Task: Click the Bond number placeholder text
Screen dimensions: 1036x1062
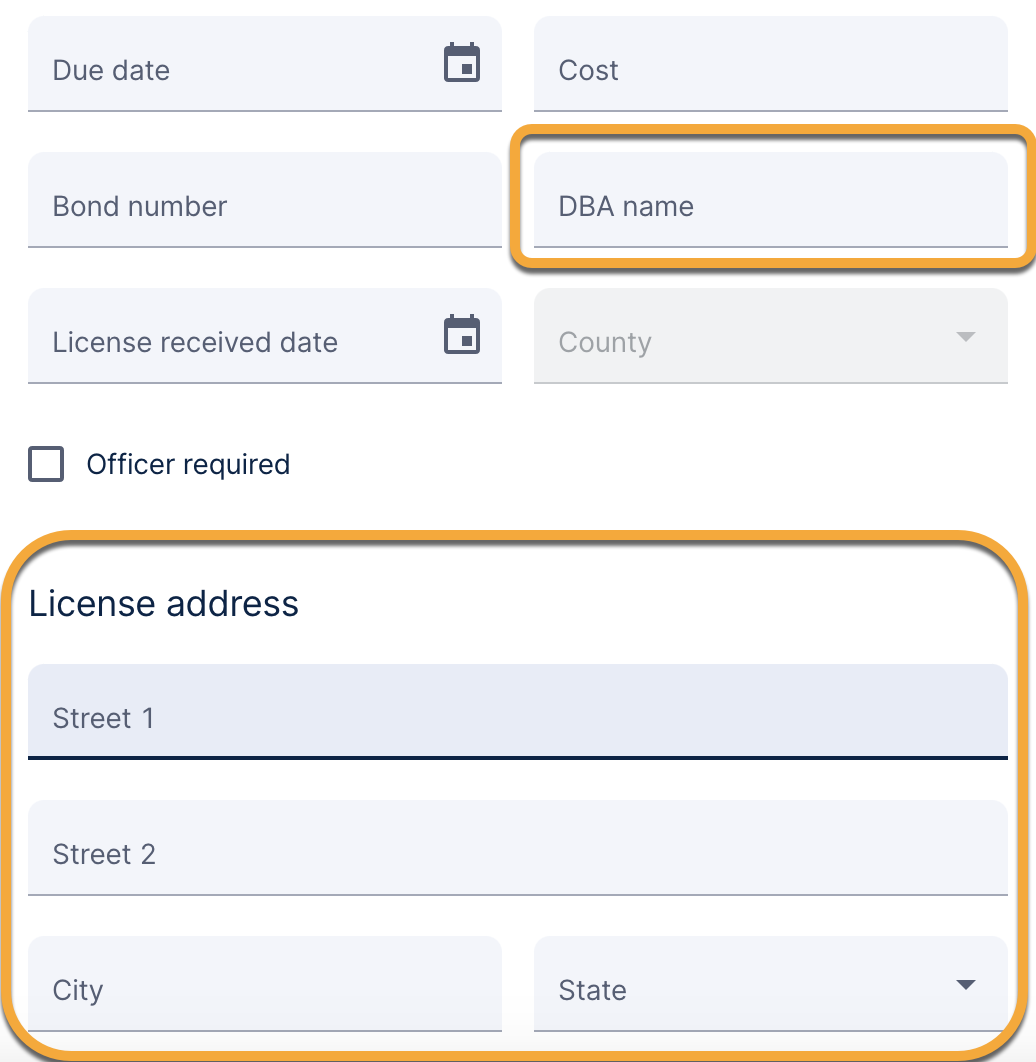Action: (140, 207)
